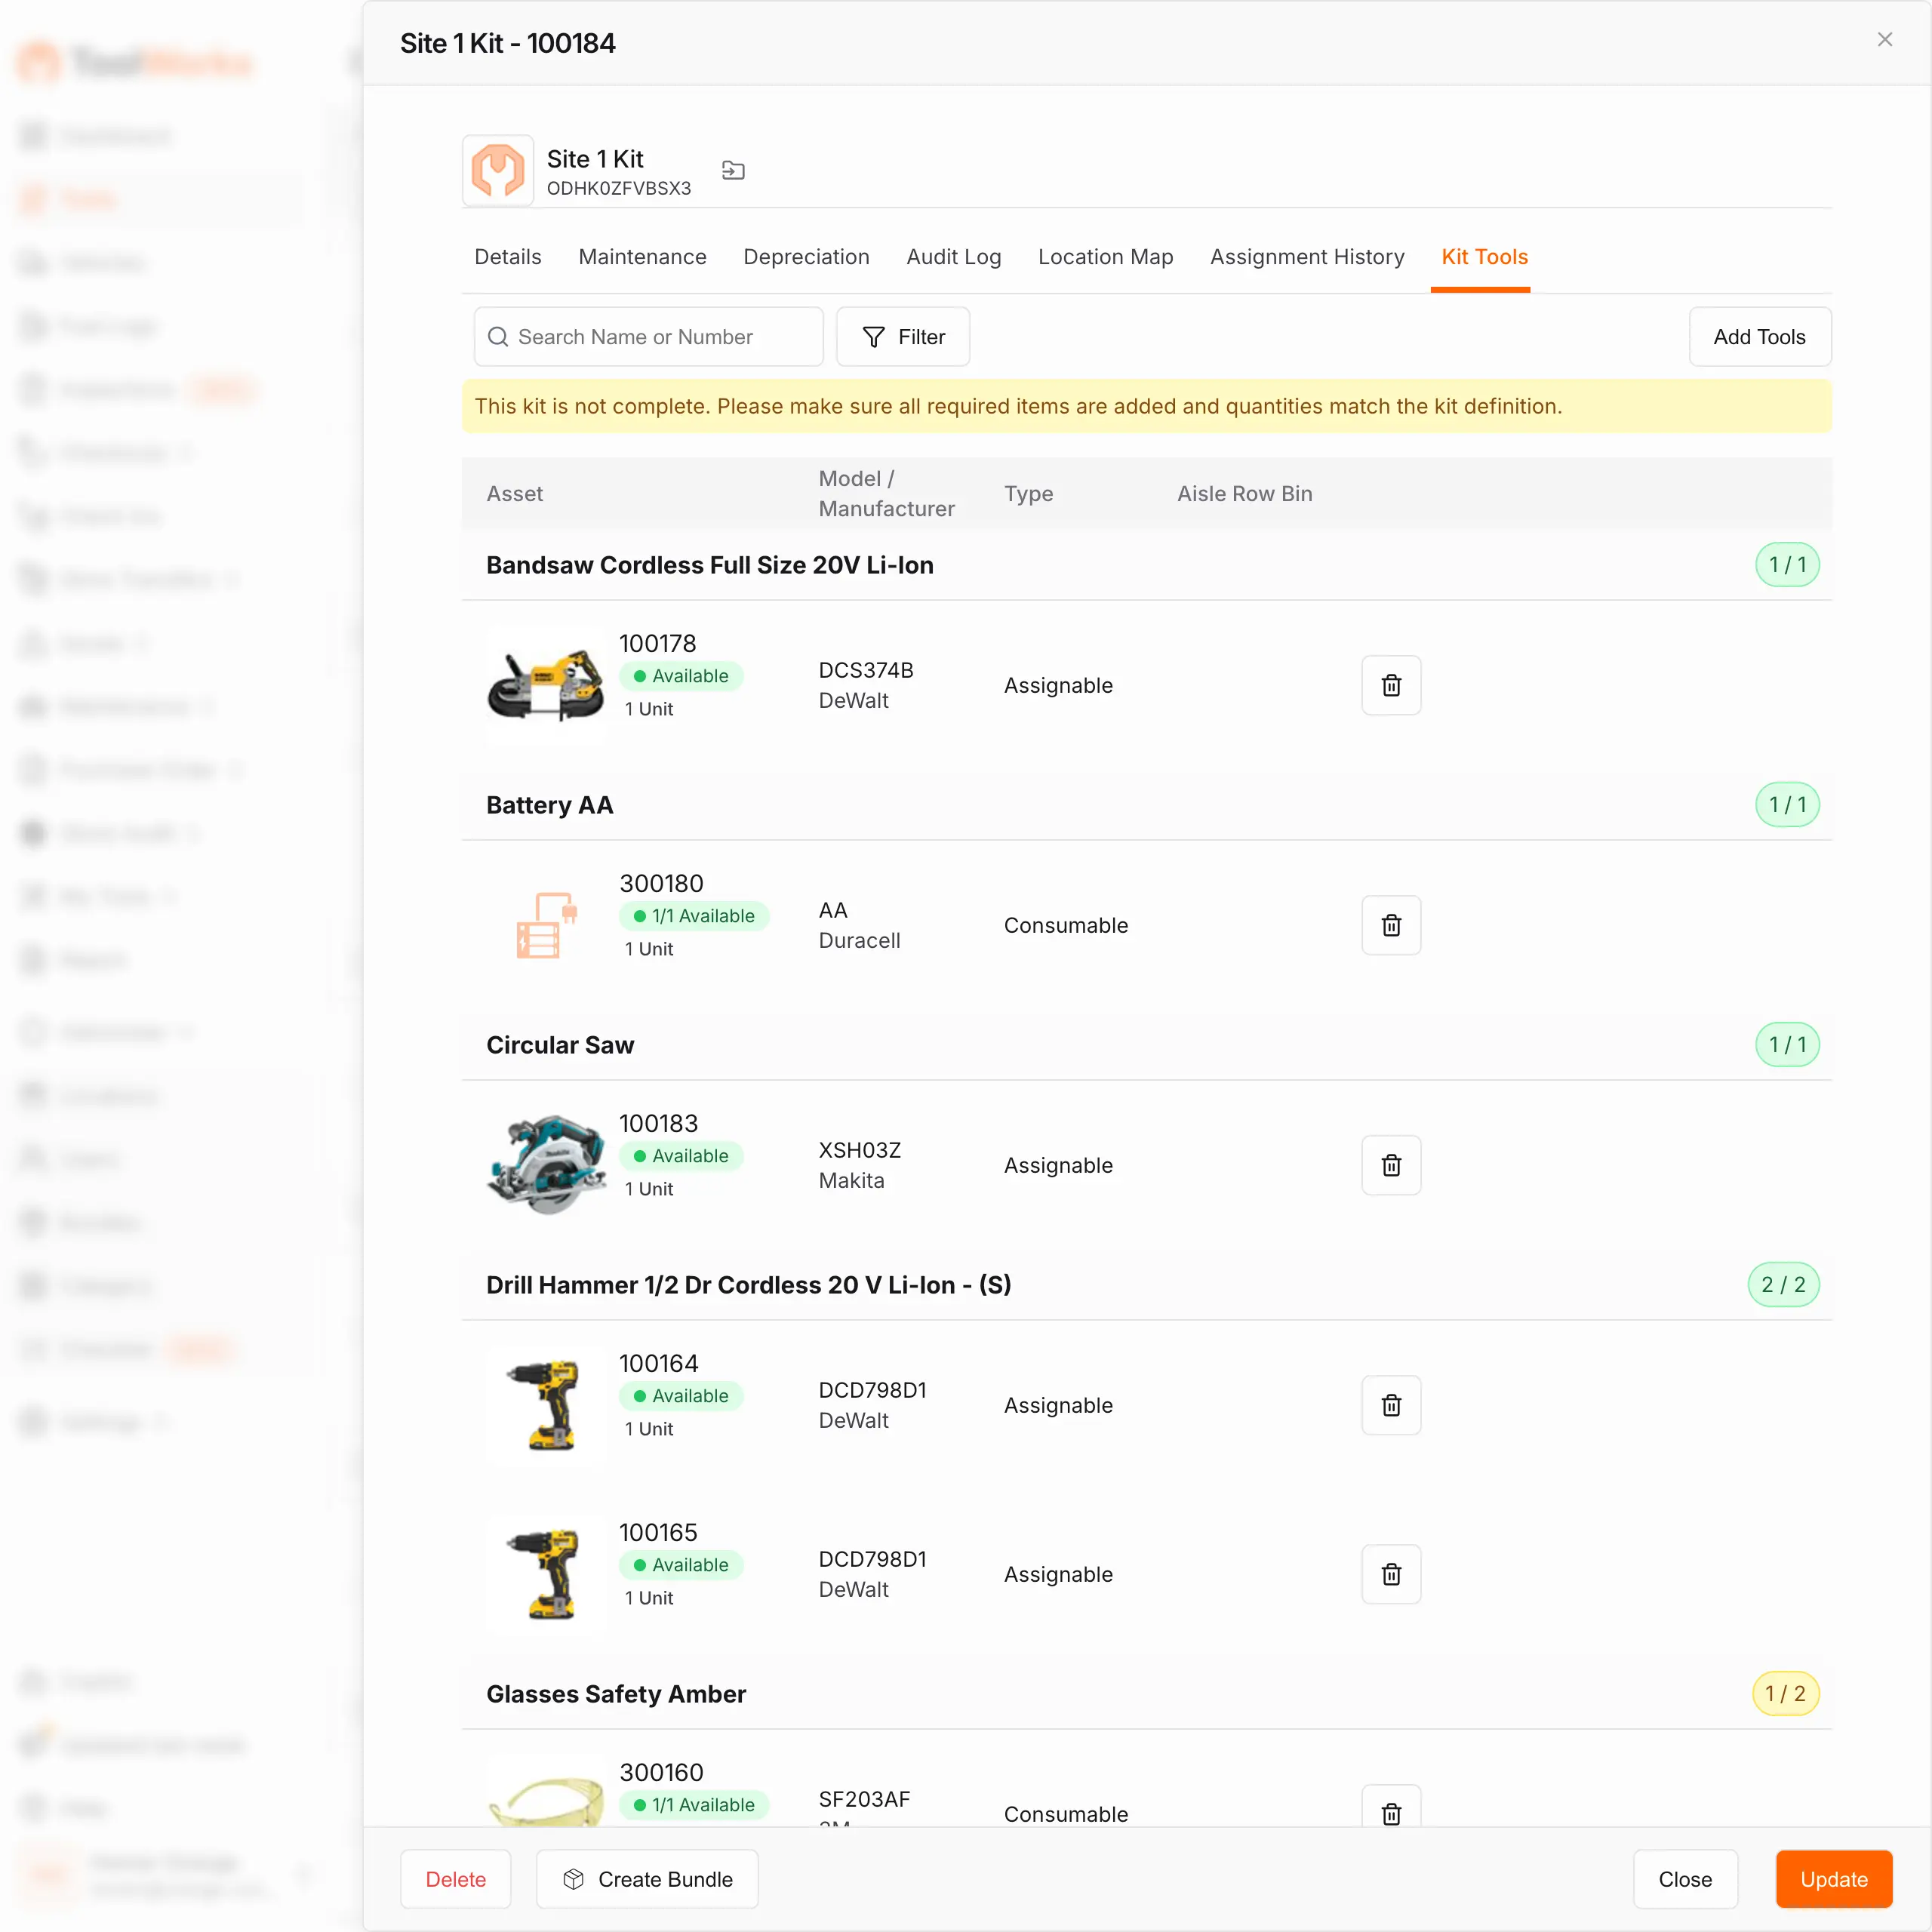Switch to the Details tab
The width and height of the screenshot is (1932, 1932).
coord(507,257)
